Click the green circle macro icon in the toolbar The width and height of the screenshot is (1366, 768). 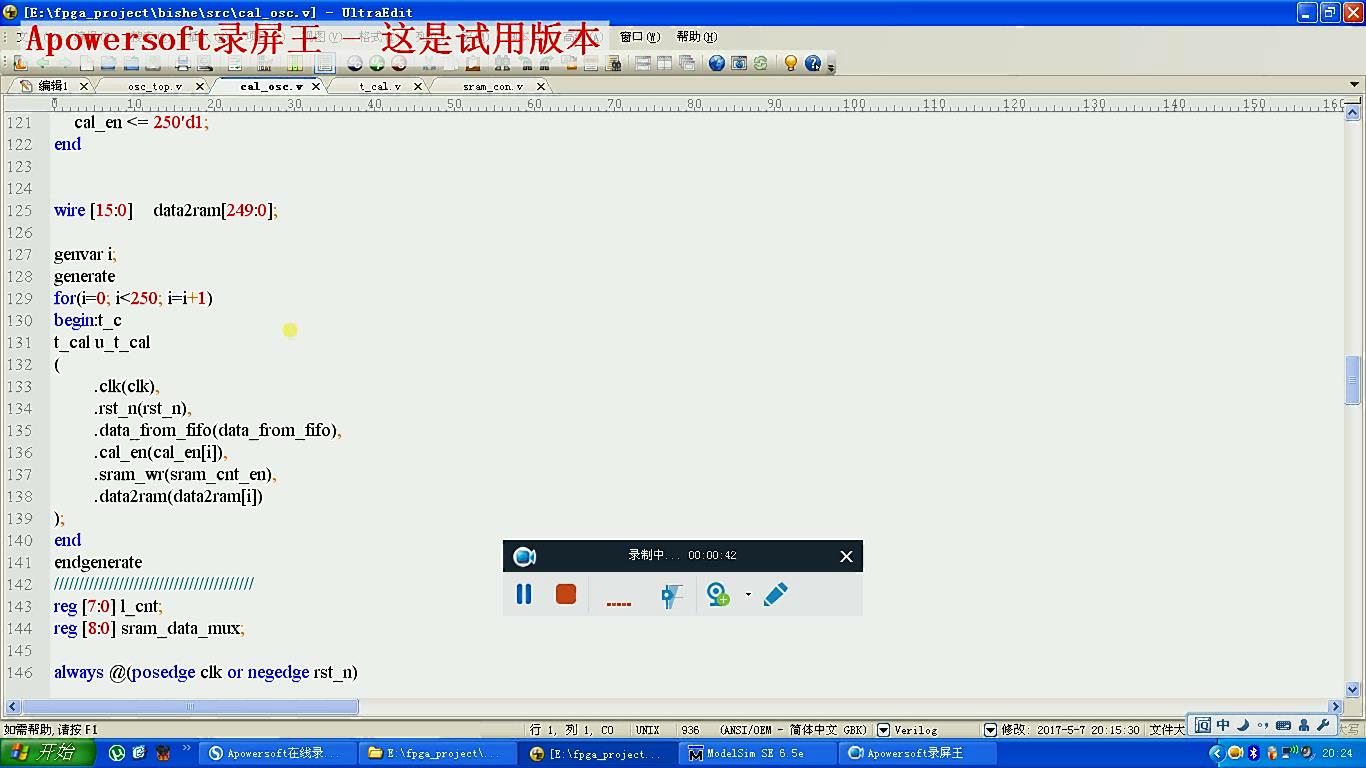[377, 63]
